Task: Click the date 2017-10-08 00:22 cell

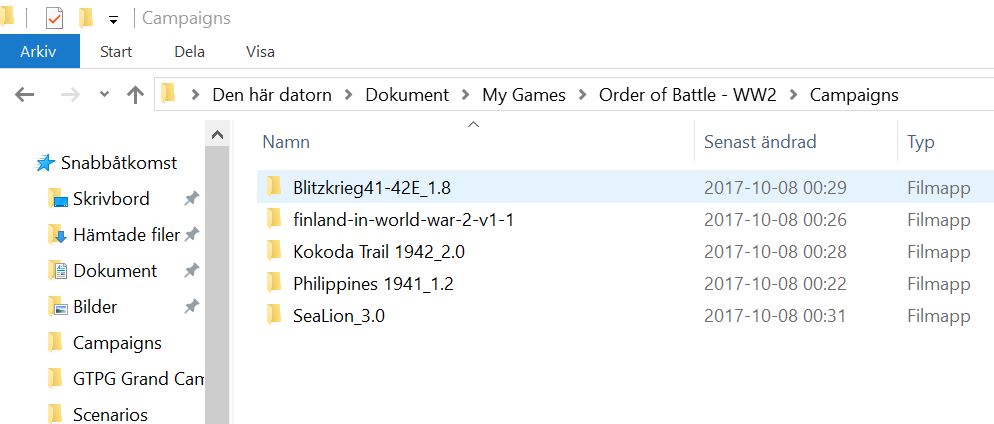Action: point(775,283)
